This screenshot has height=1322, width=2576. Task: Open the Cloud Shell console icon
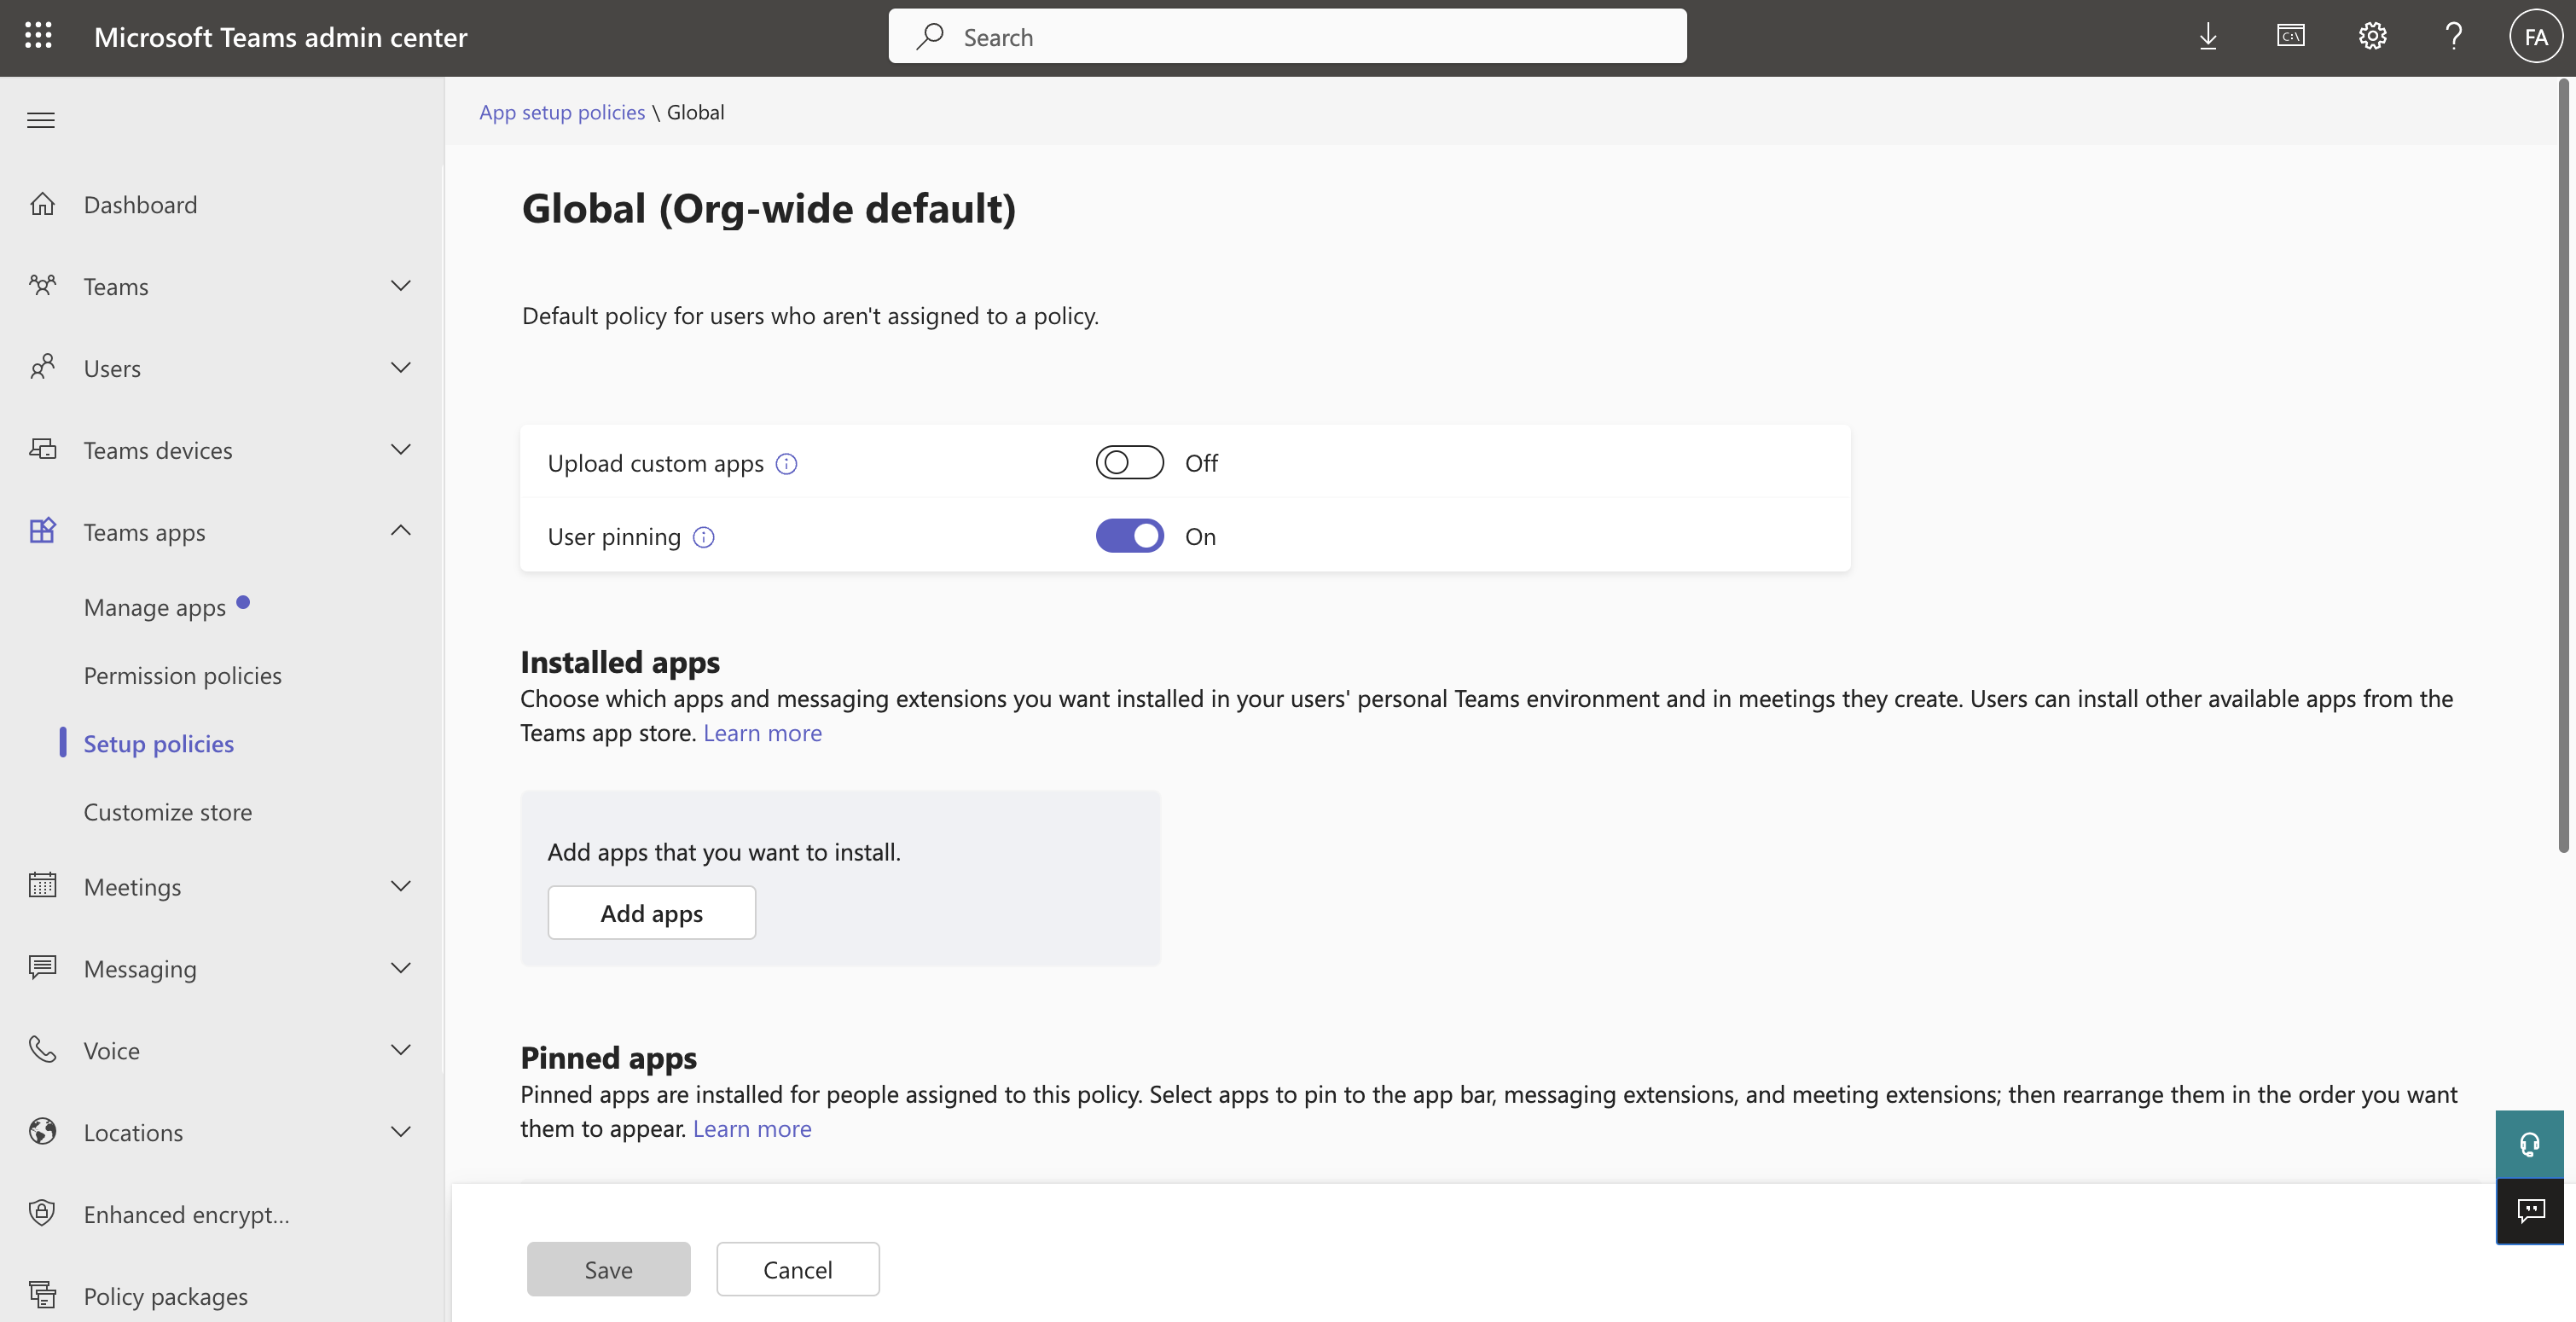2290,37
